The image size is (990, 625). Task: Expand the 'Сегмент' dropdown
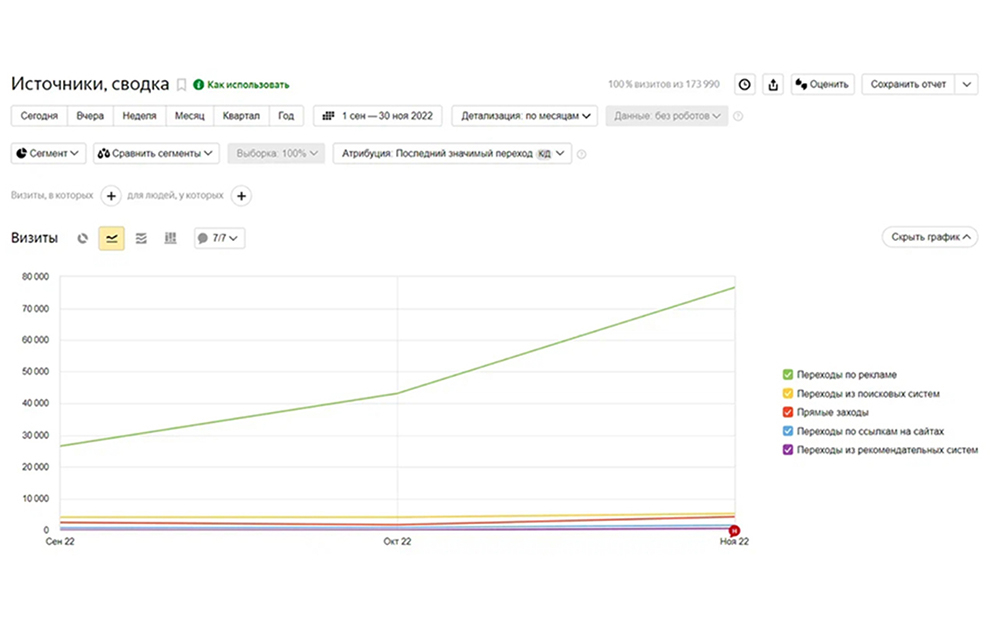(x=48, y=154)
